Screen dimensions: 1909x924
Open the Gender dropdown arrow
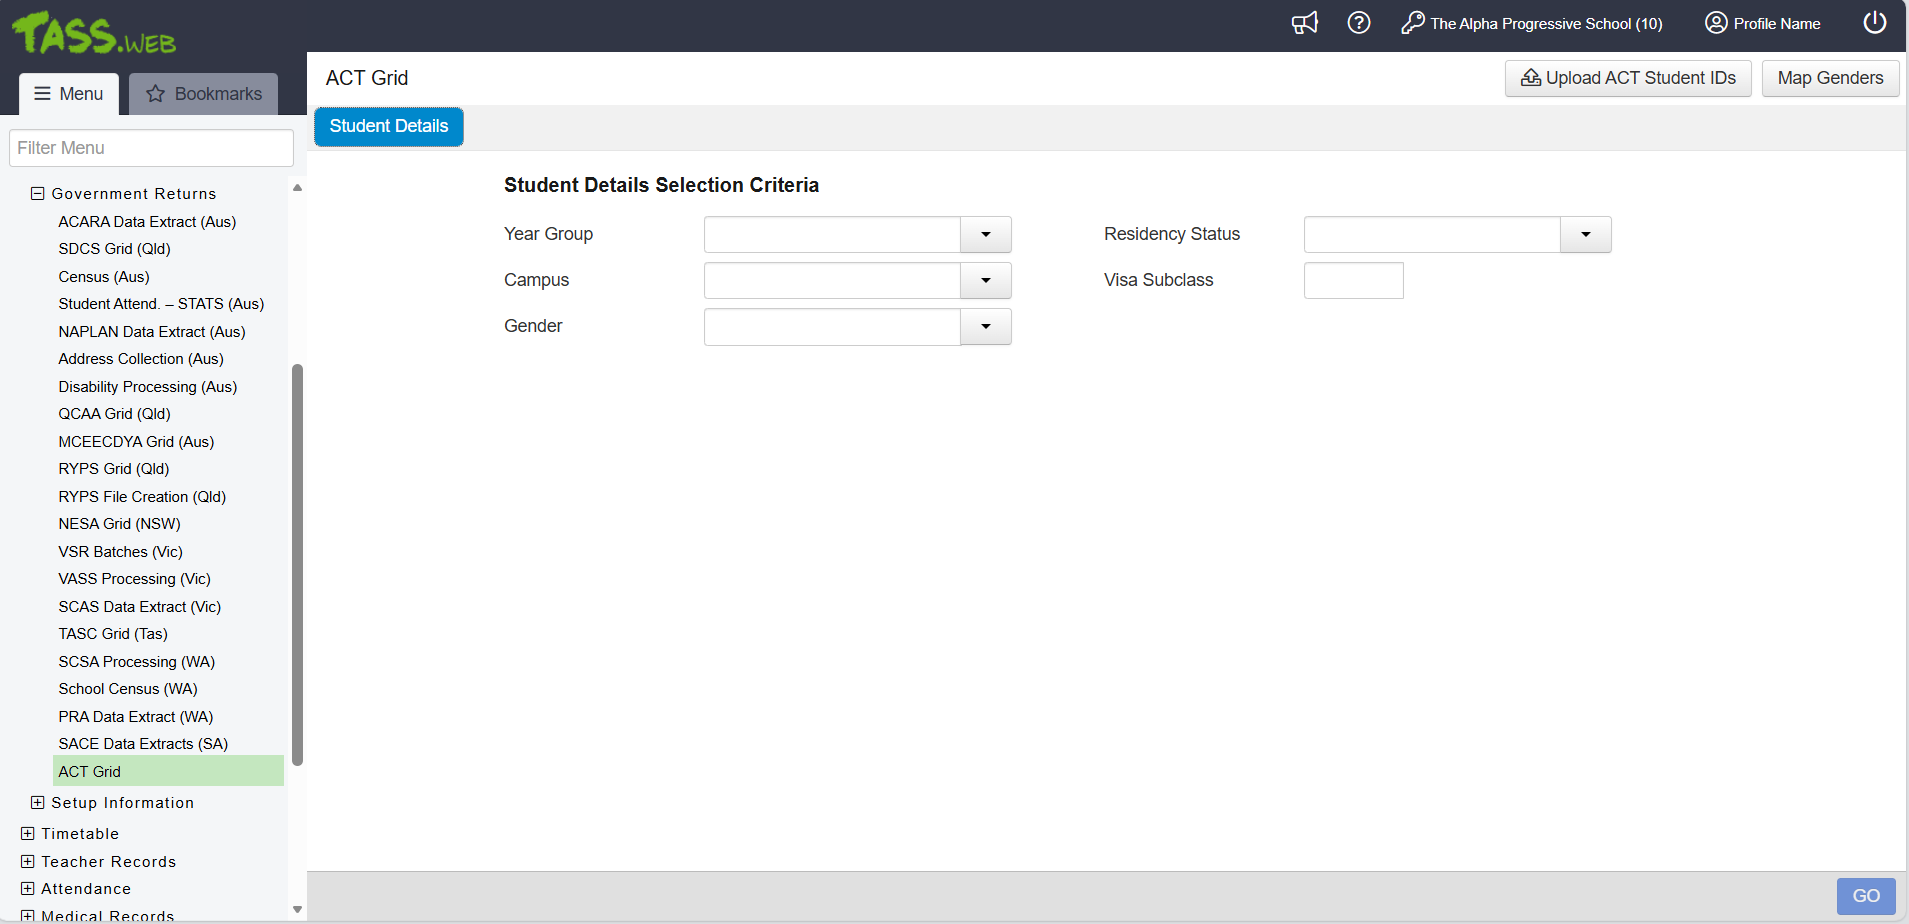pyautogui.click(x=985, y=327)
